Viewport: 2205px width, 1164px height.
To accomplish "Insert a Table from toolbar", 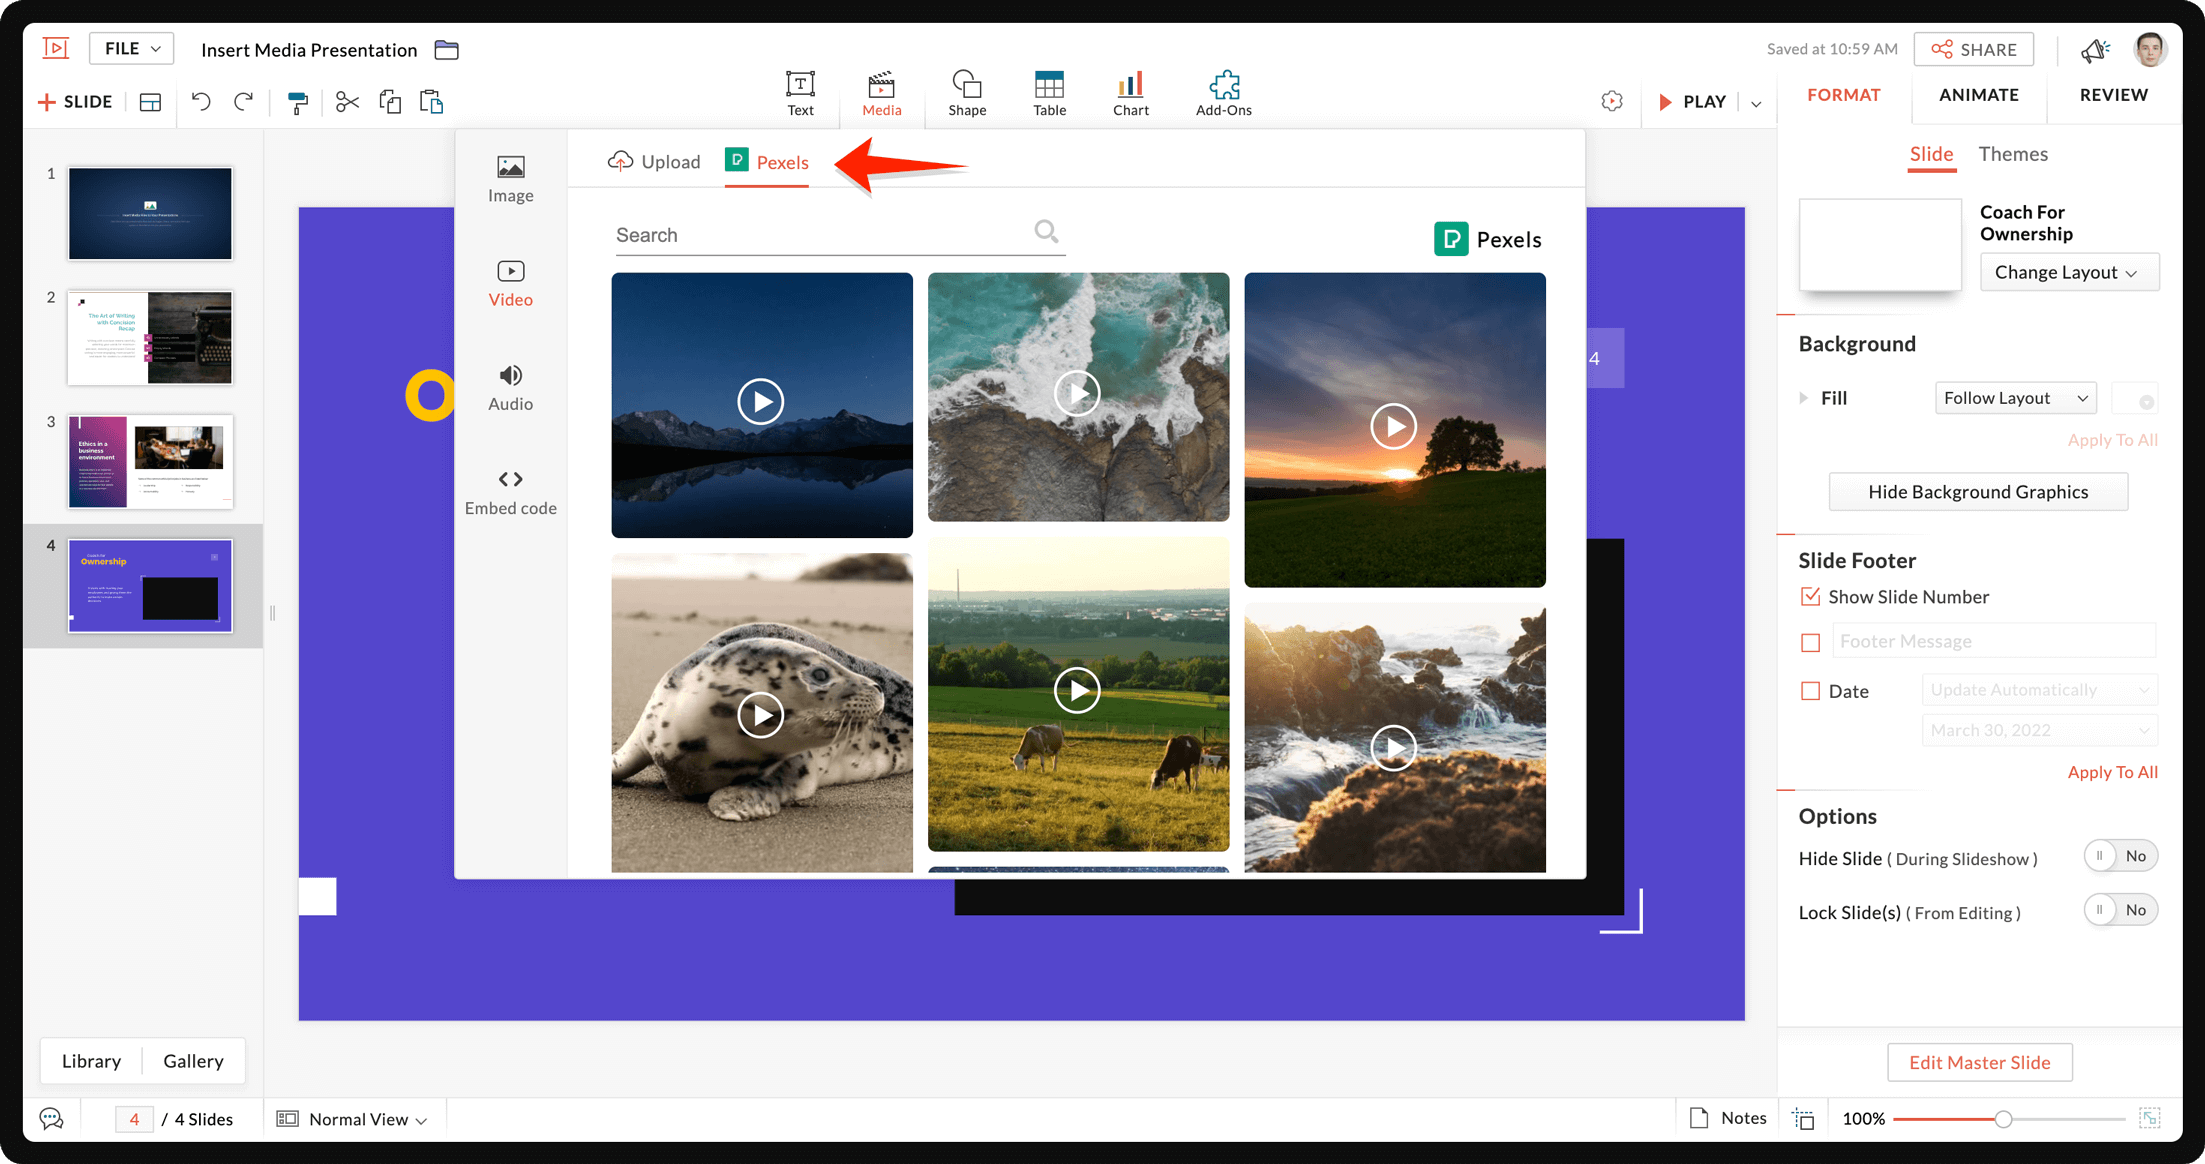I will (1049, 93).
